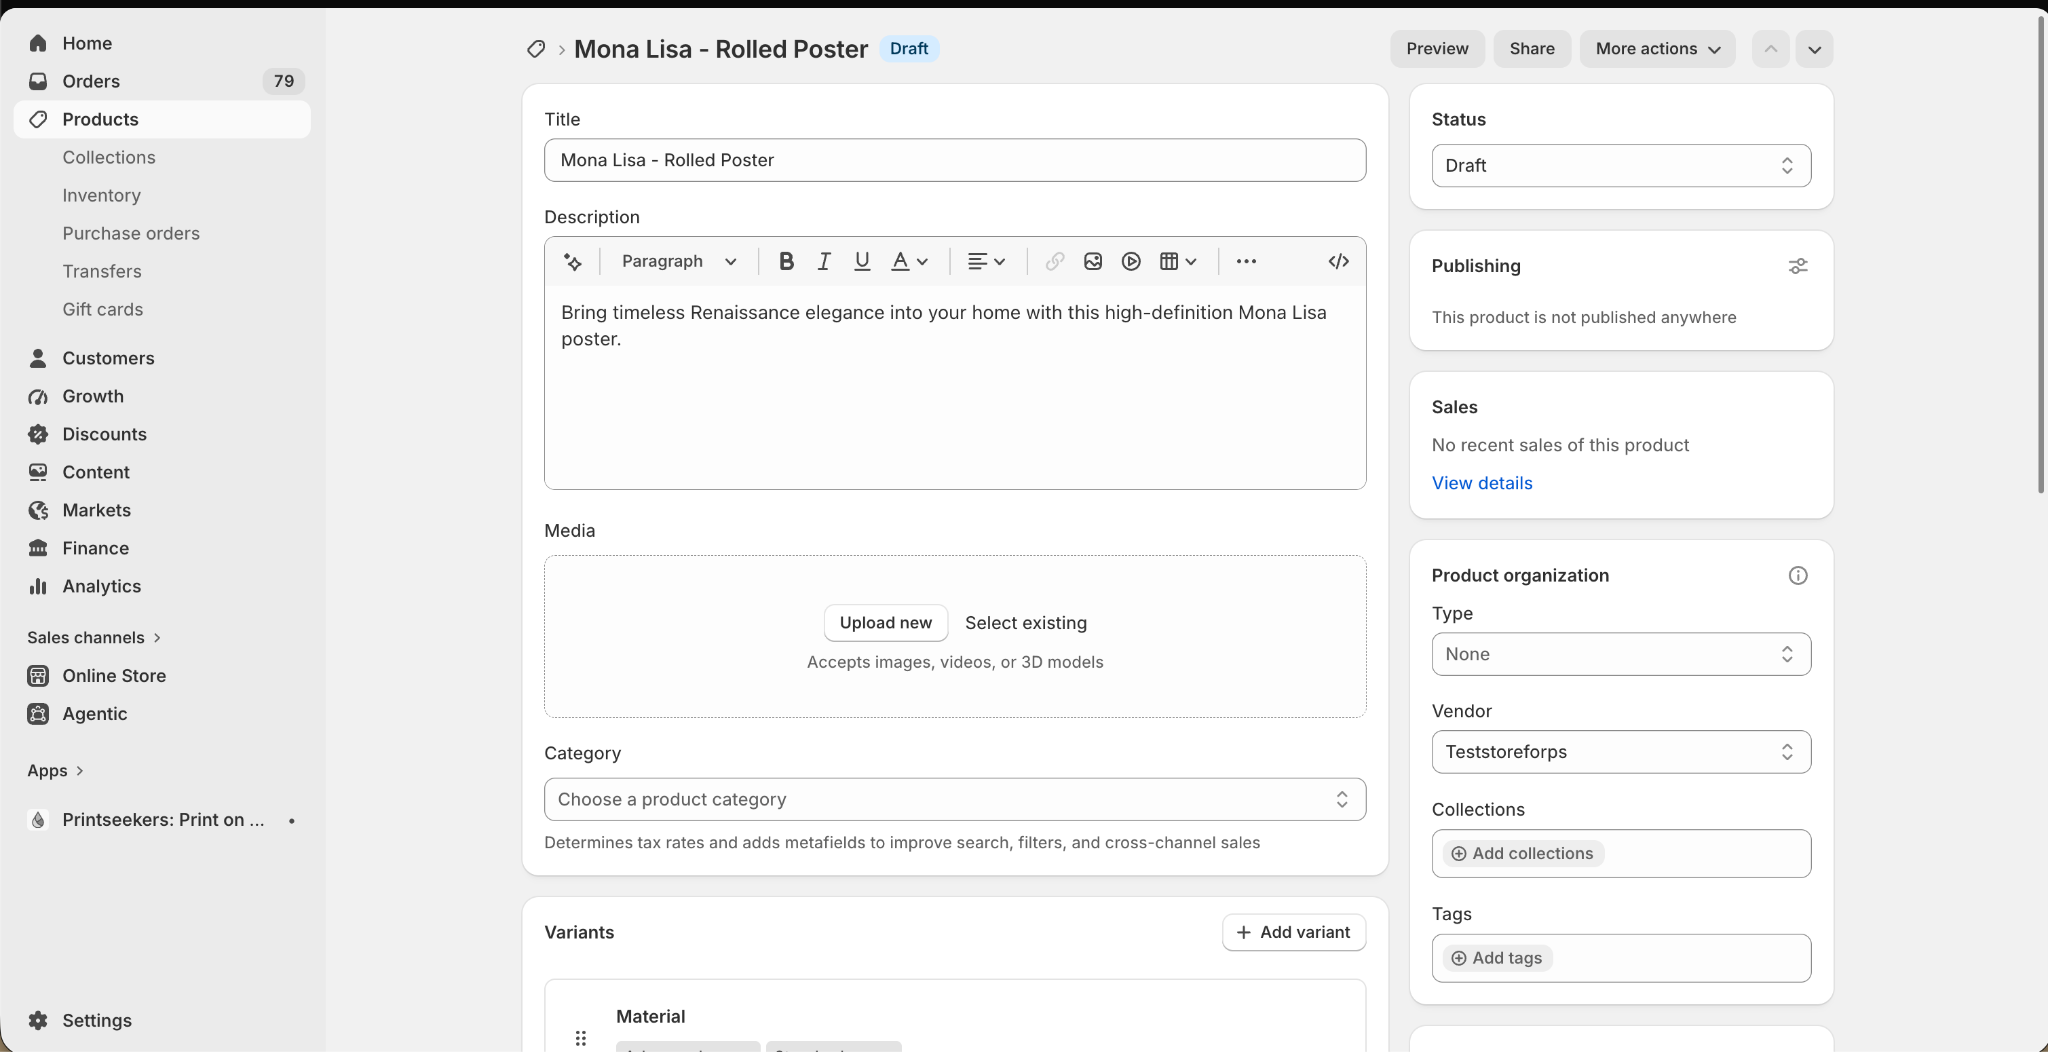Show HTML code view of description
The width and height of the screenshot is (2048, 1052).
(x=1339, y=261)
